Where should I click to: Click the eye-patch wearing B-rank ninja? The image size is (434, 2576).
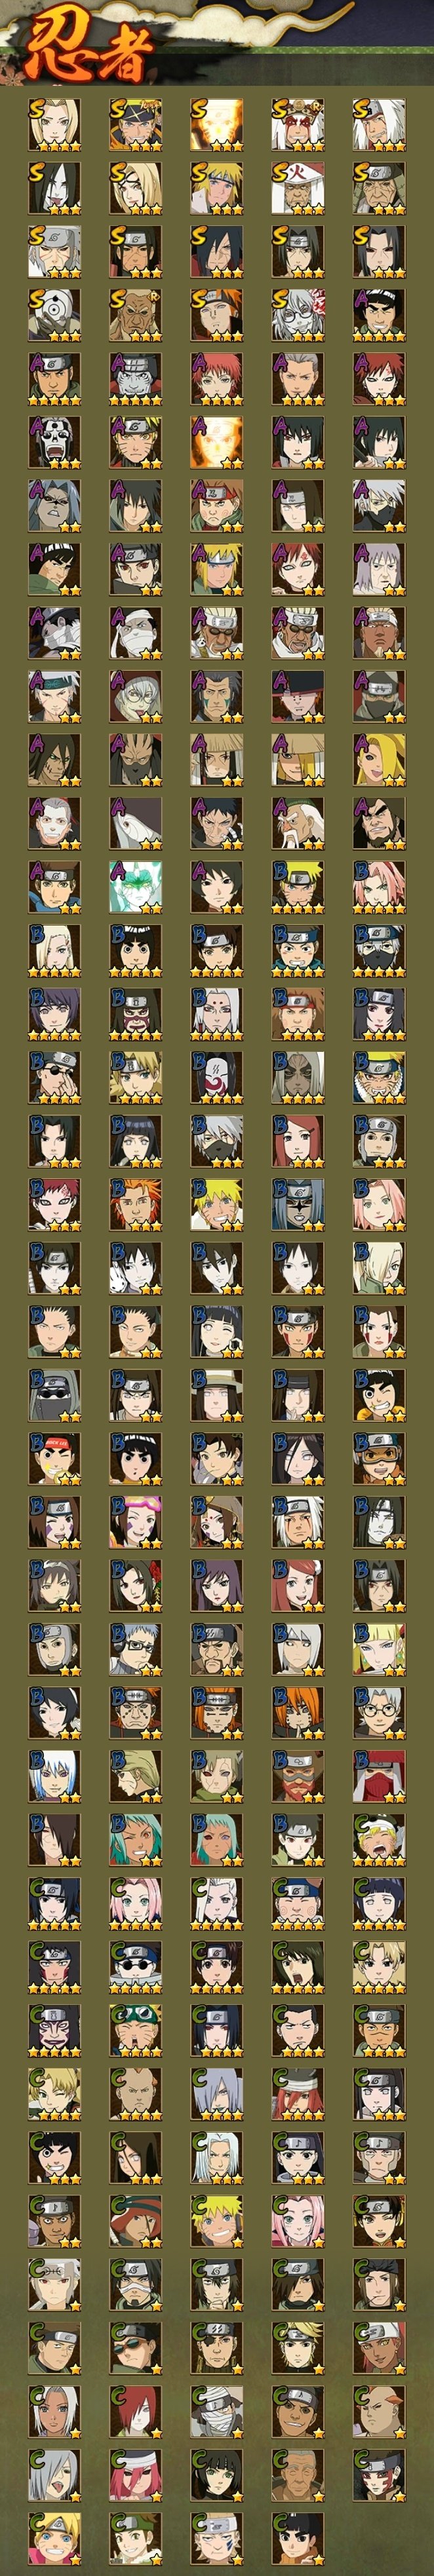(x=54, y=1077)
